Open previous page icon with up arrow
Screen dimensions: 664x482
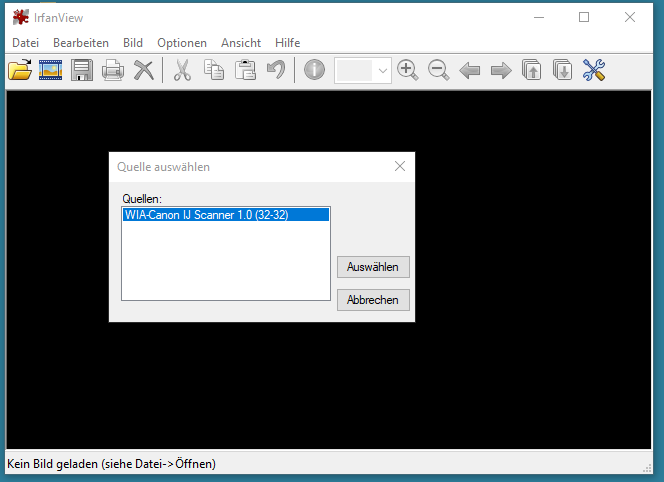point(531,70)
